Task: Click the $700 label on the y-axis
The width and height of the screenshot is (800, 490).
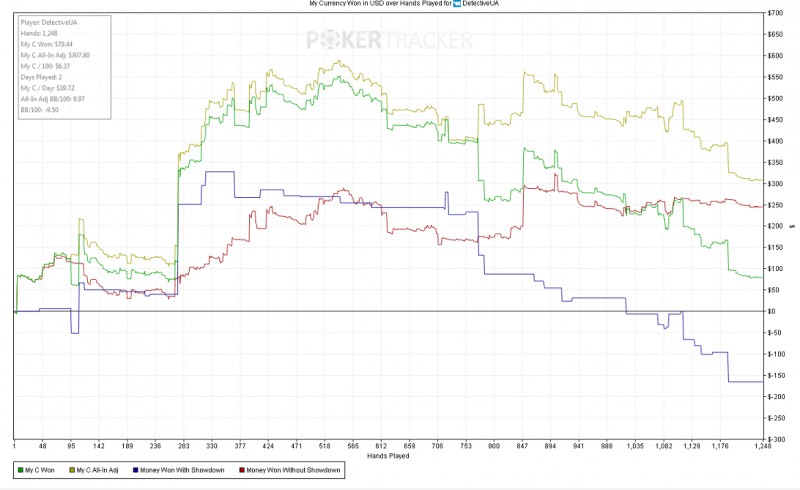Action: click(x=775, y=13)
